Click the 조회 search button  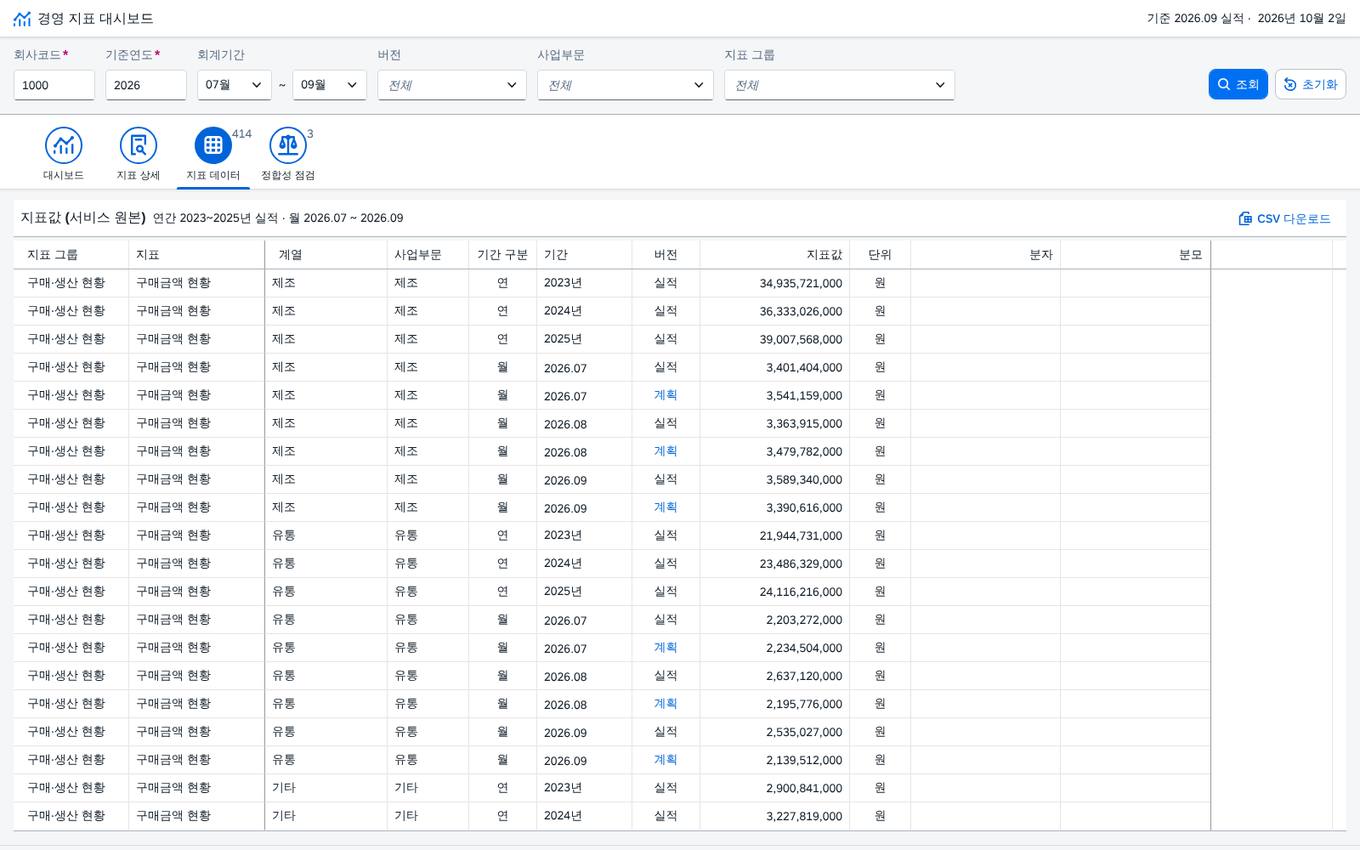pyautogui.click(x=1238, y=85)
